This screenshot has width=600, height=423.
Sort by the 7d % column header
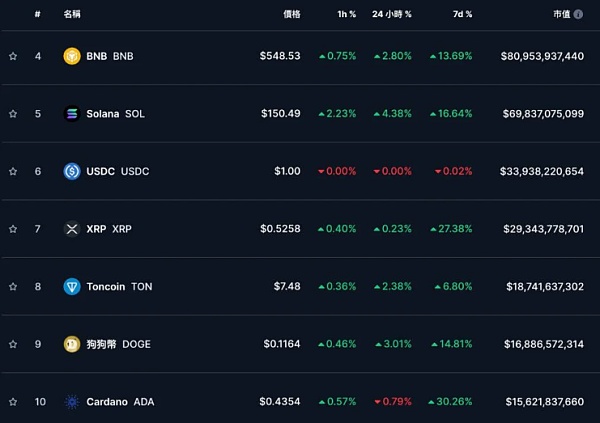(461, 15)
